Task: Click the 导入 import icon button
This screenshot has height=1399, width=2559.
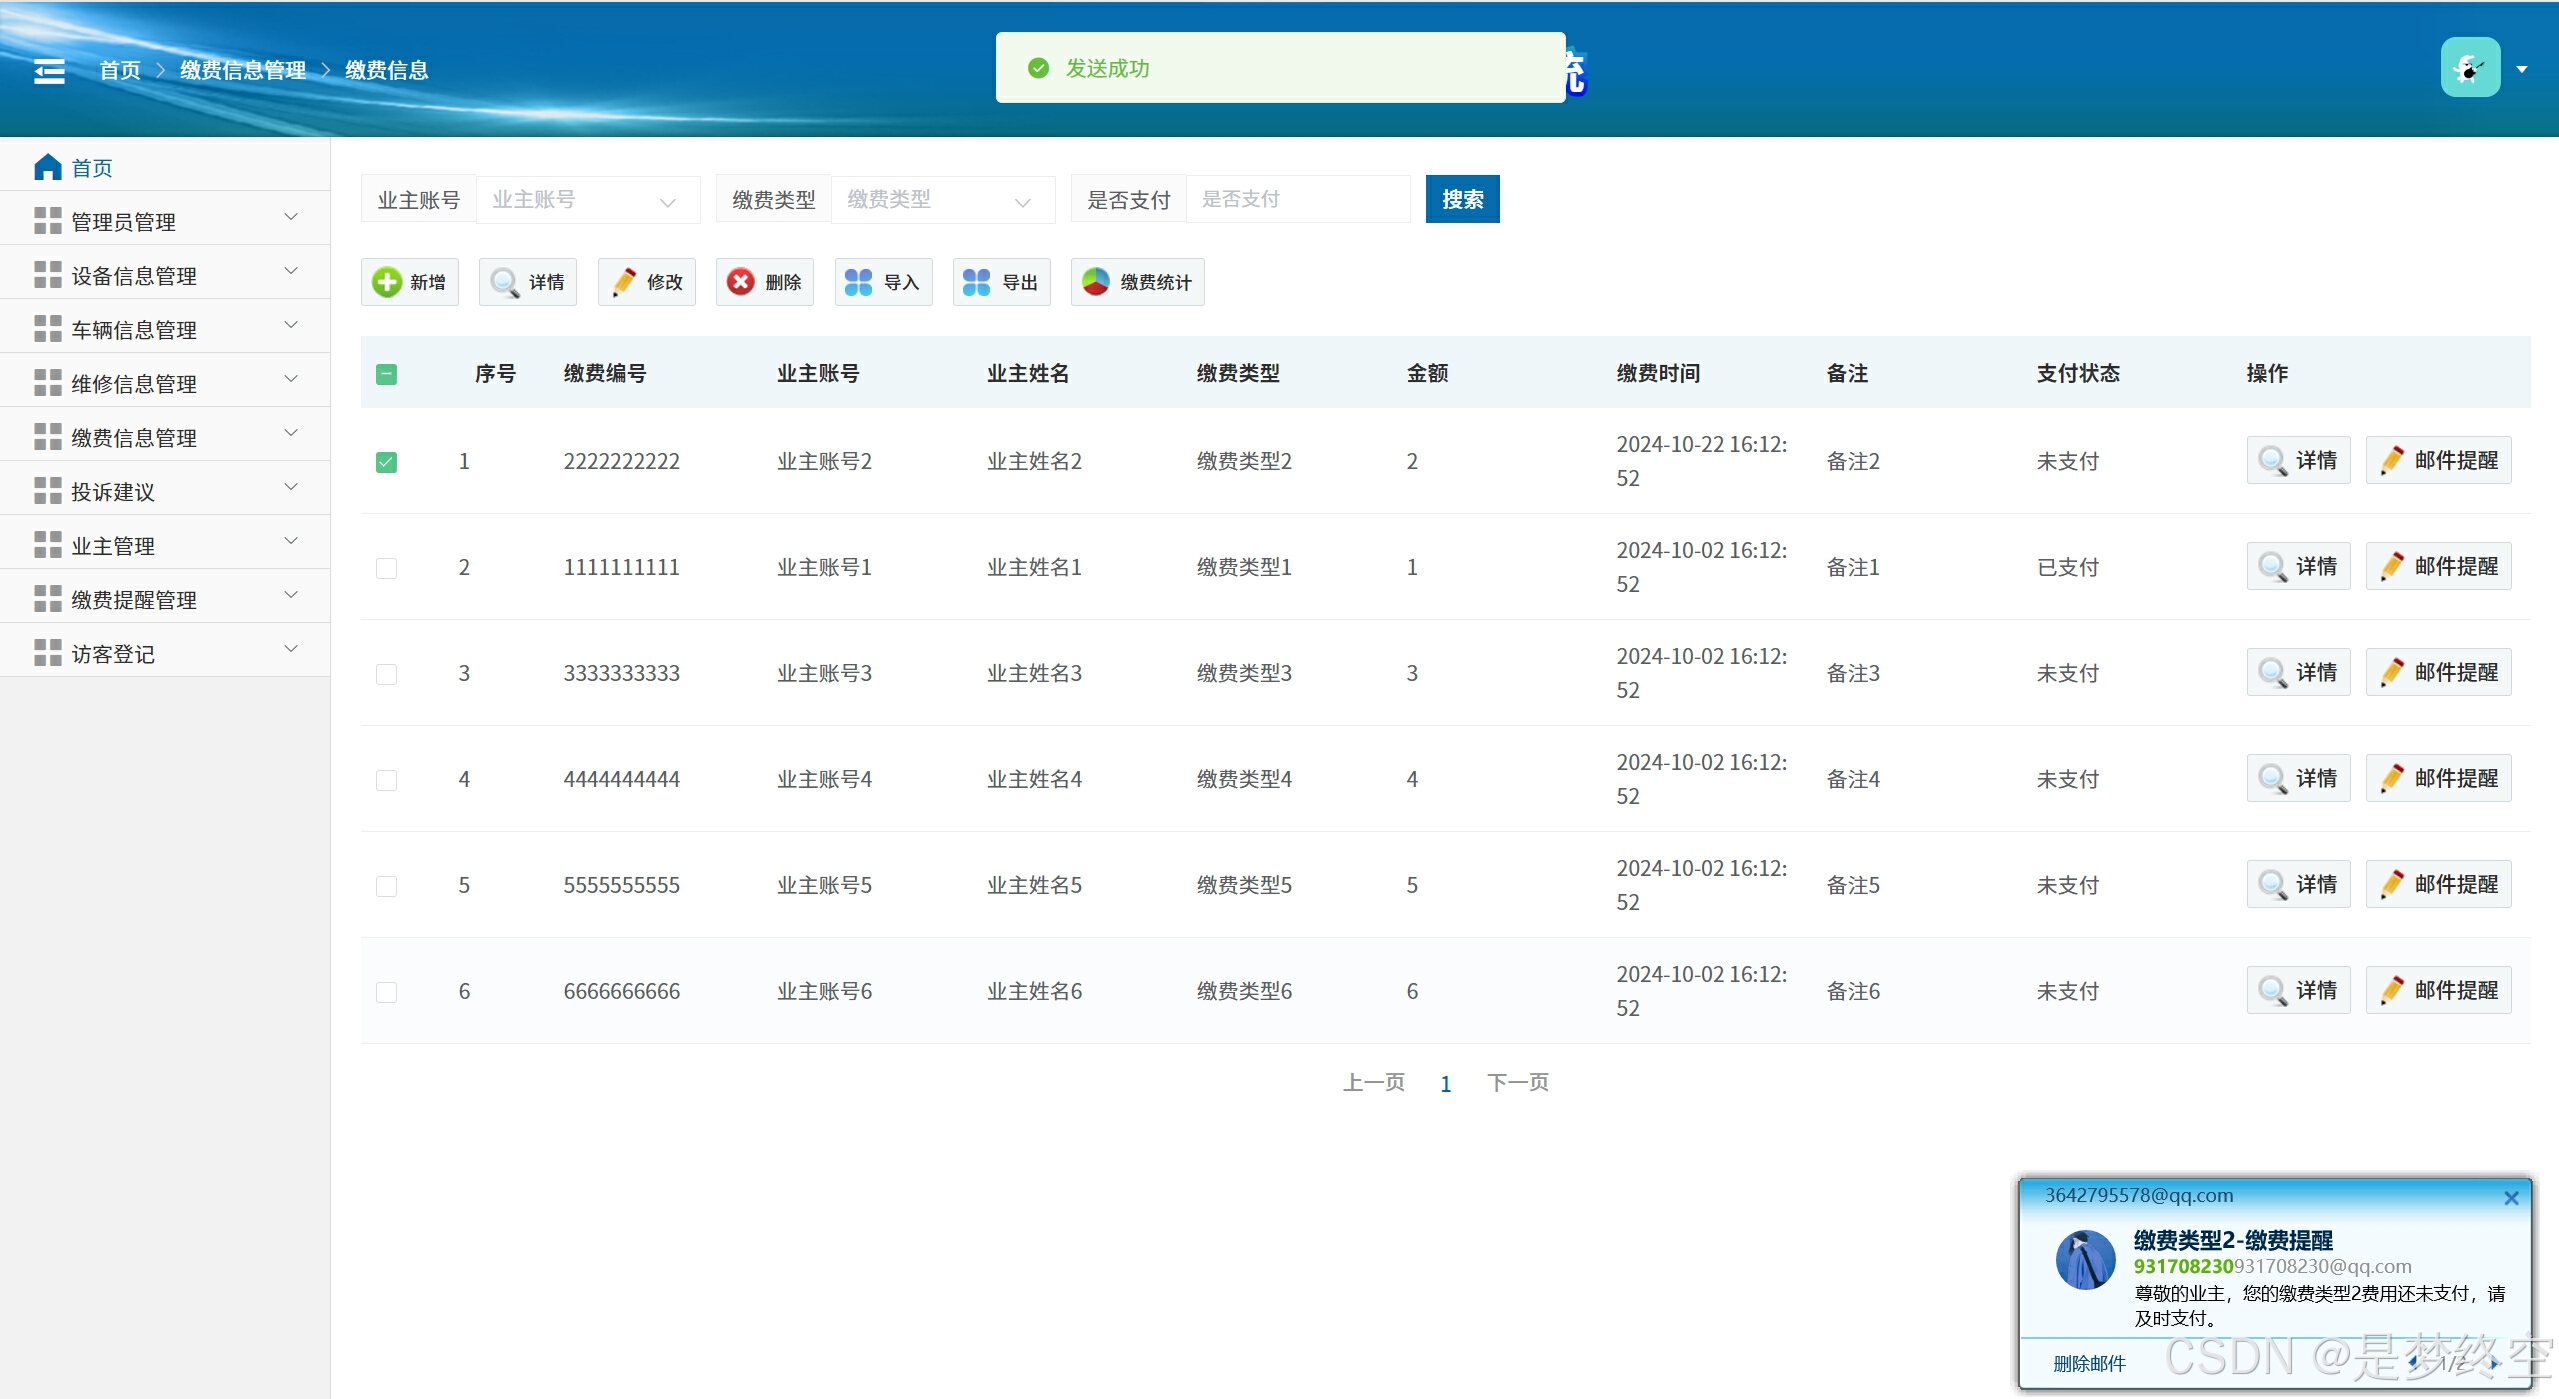Action: (x=884, y=282)
